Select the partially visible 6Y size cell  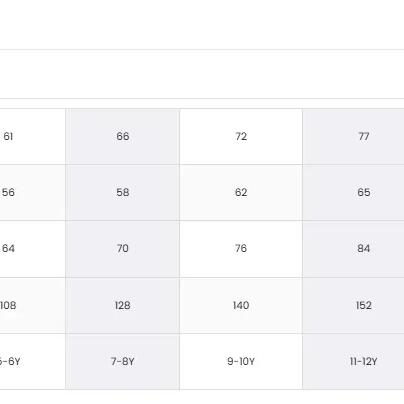point(32,361)
